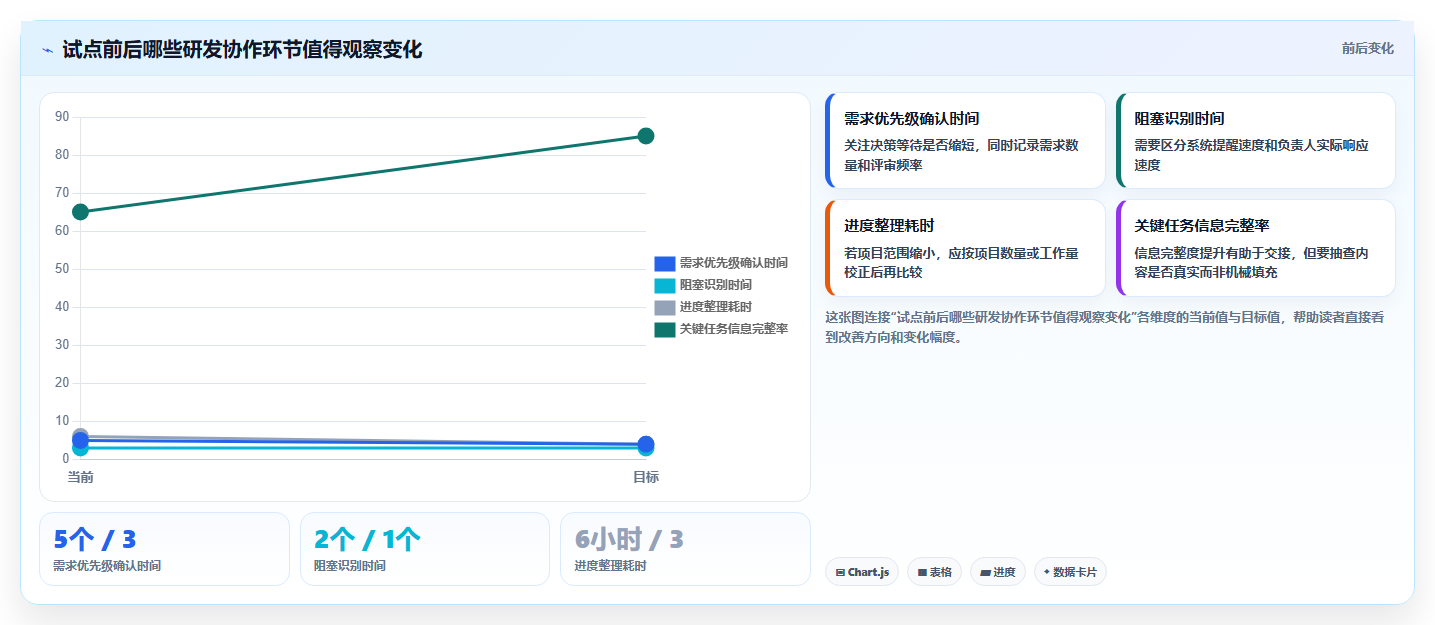
Task: Toggle 需求优先级确认时间 legend swatch
Action: (x=665, y=263)
